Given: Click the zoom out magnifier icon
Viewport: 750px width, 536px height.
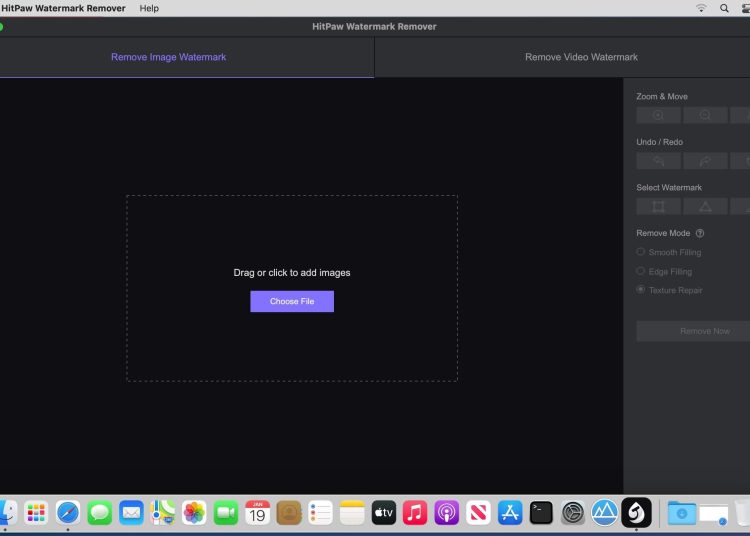Looking at the screenshot, I should [705, 115].
